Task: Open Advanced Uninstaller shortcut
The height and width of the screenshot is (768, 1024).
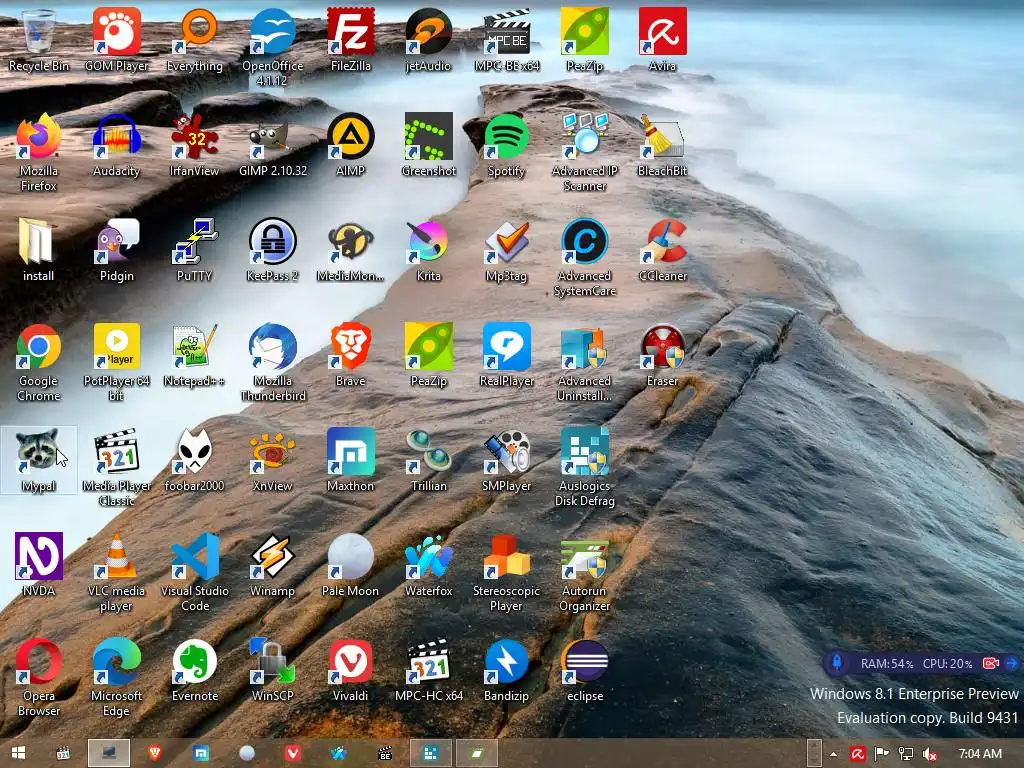Action: (584, 362)
